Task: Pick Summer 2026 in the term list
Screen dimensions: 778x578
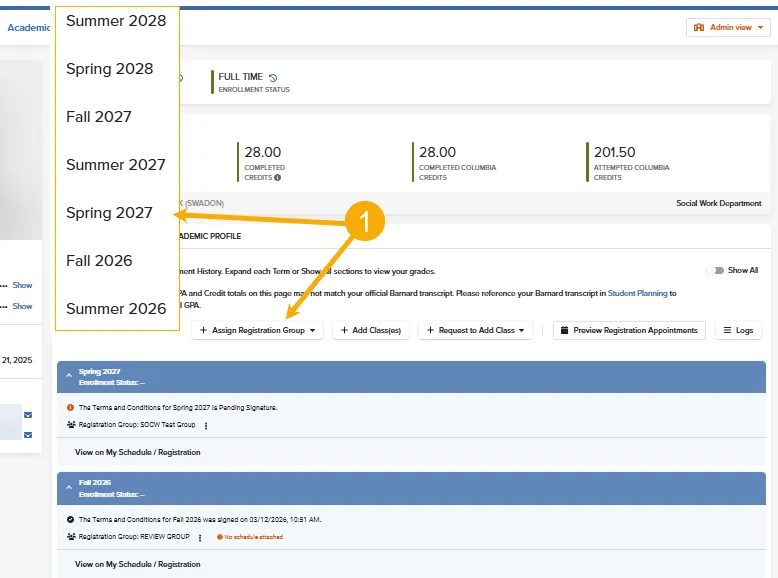Action: 116,309
